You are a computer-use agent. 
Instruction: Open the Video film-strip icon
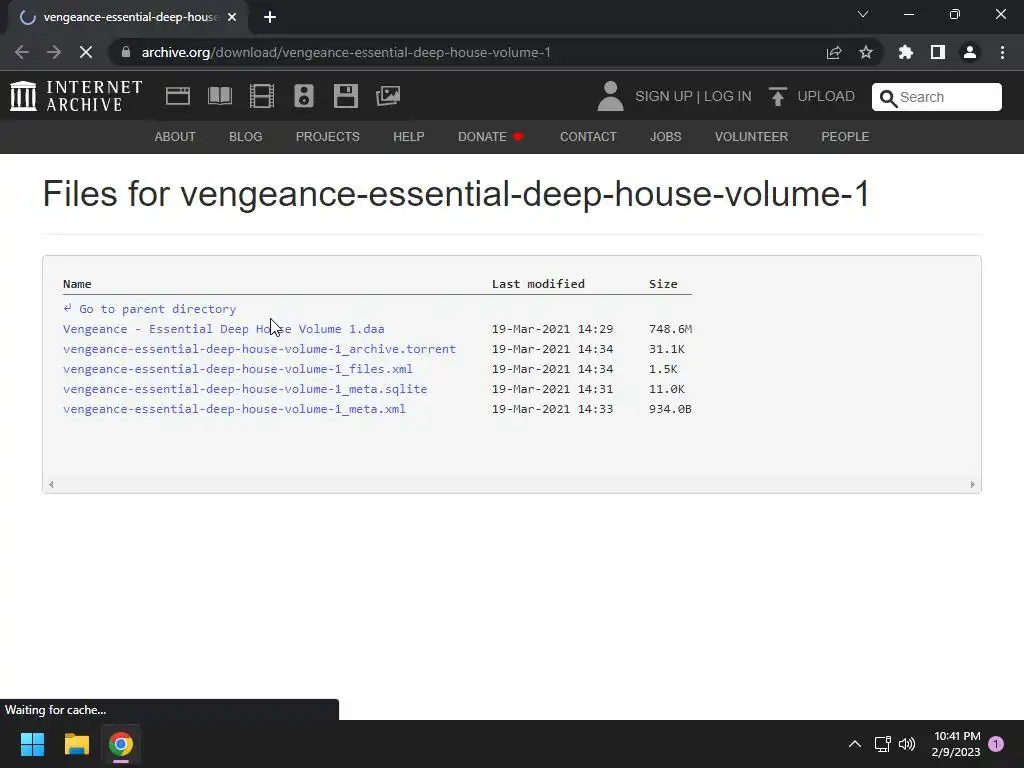[x=262, y=96]
